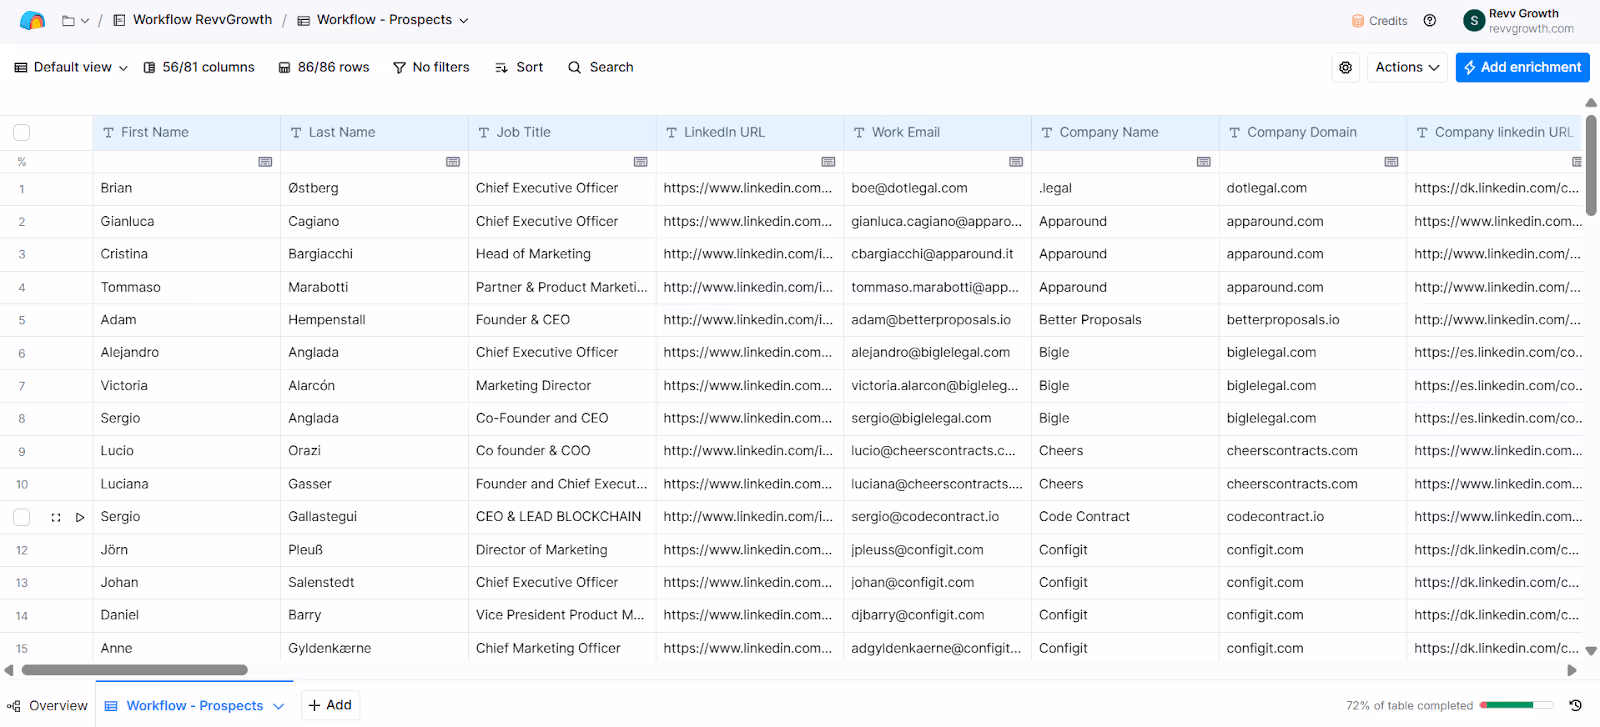The width and height of the screenshot is (1600, 727).
Task: Click scroll-right arrow on horizontal scrollbar
Action: tap(1572, 670)
